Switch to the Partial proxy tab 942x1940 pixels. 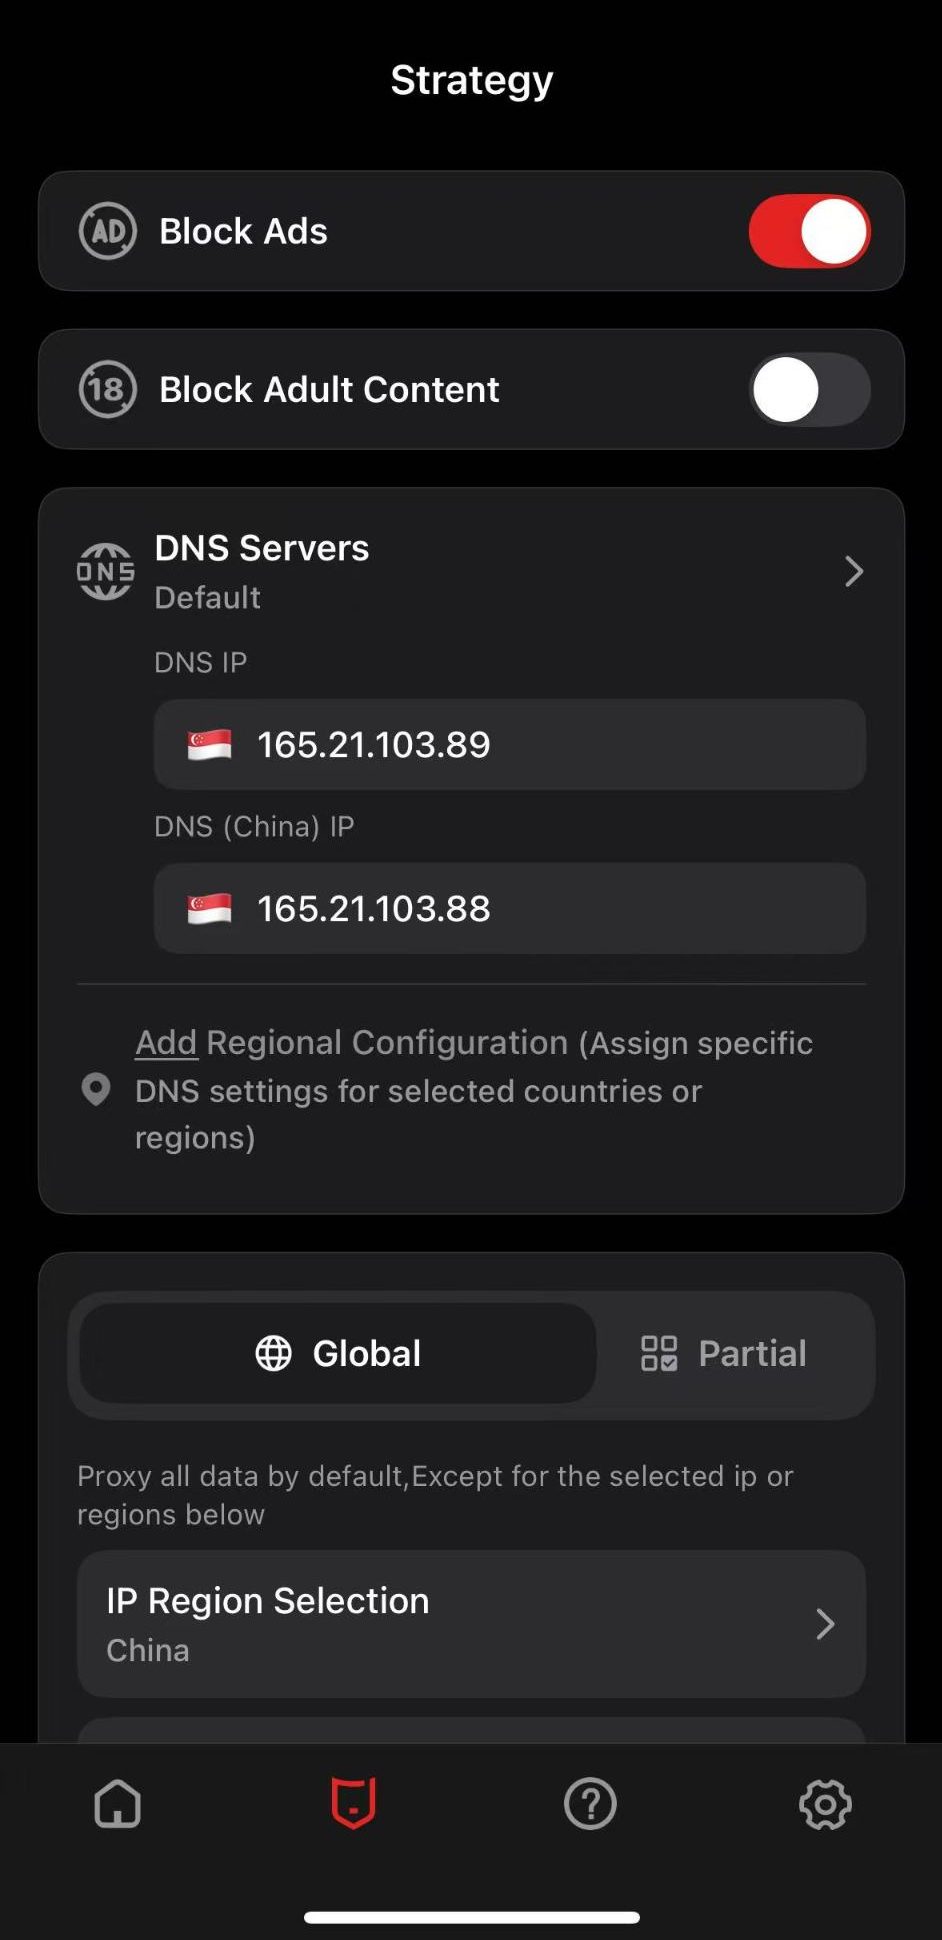[724, 1353]
